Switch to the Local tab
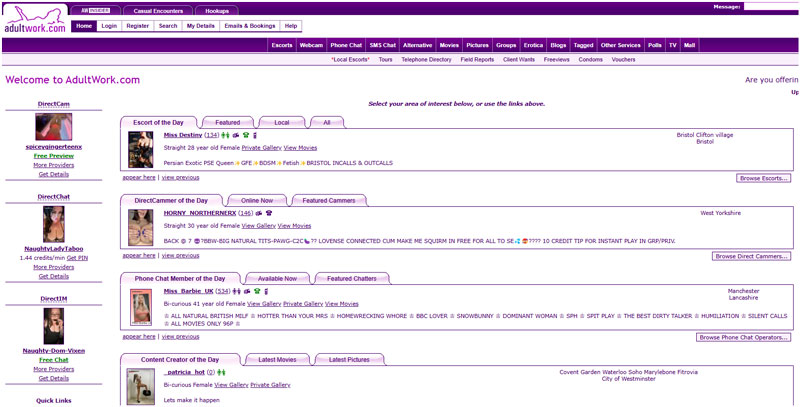 [282, 122]
